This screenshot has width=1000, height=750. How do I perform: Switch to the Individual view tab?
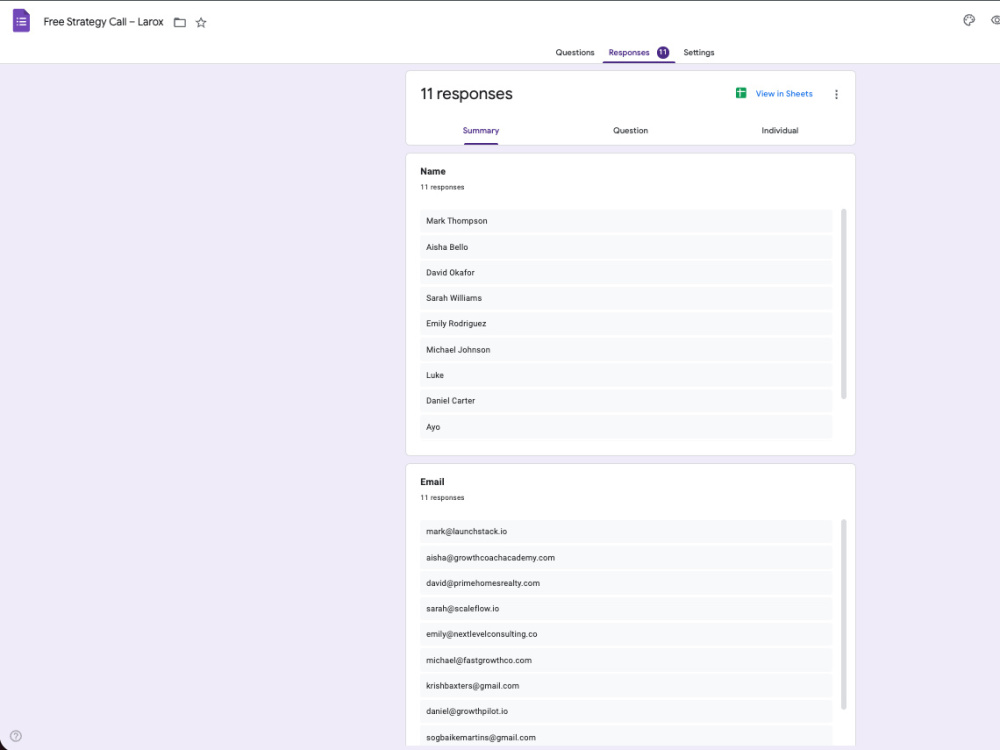(x=779, y=130)
